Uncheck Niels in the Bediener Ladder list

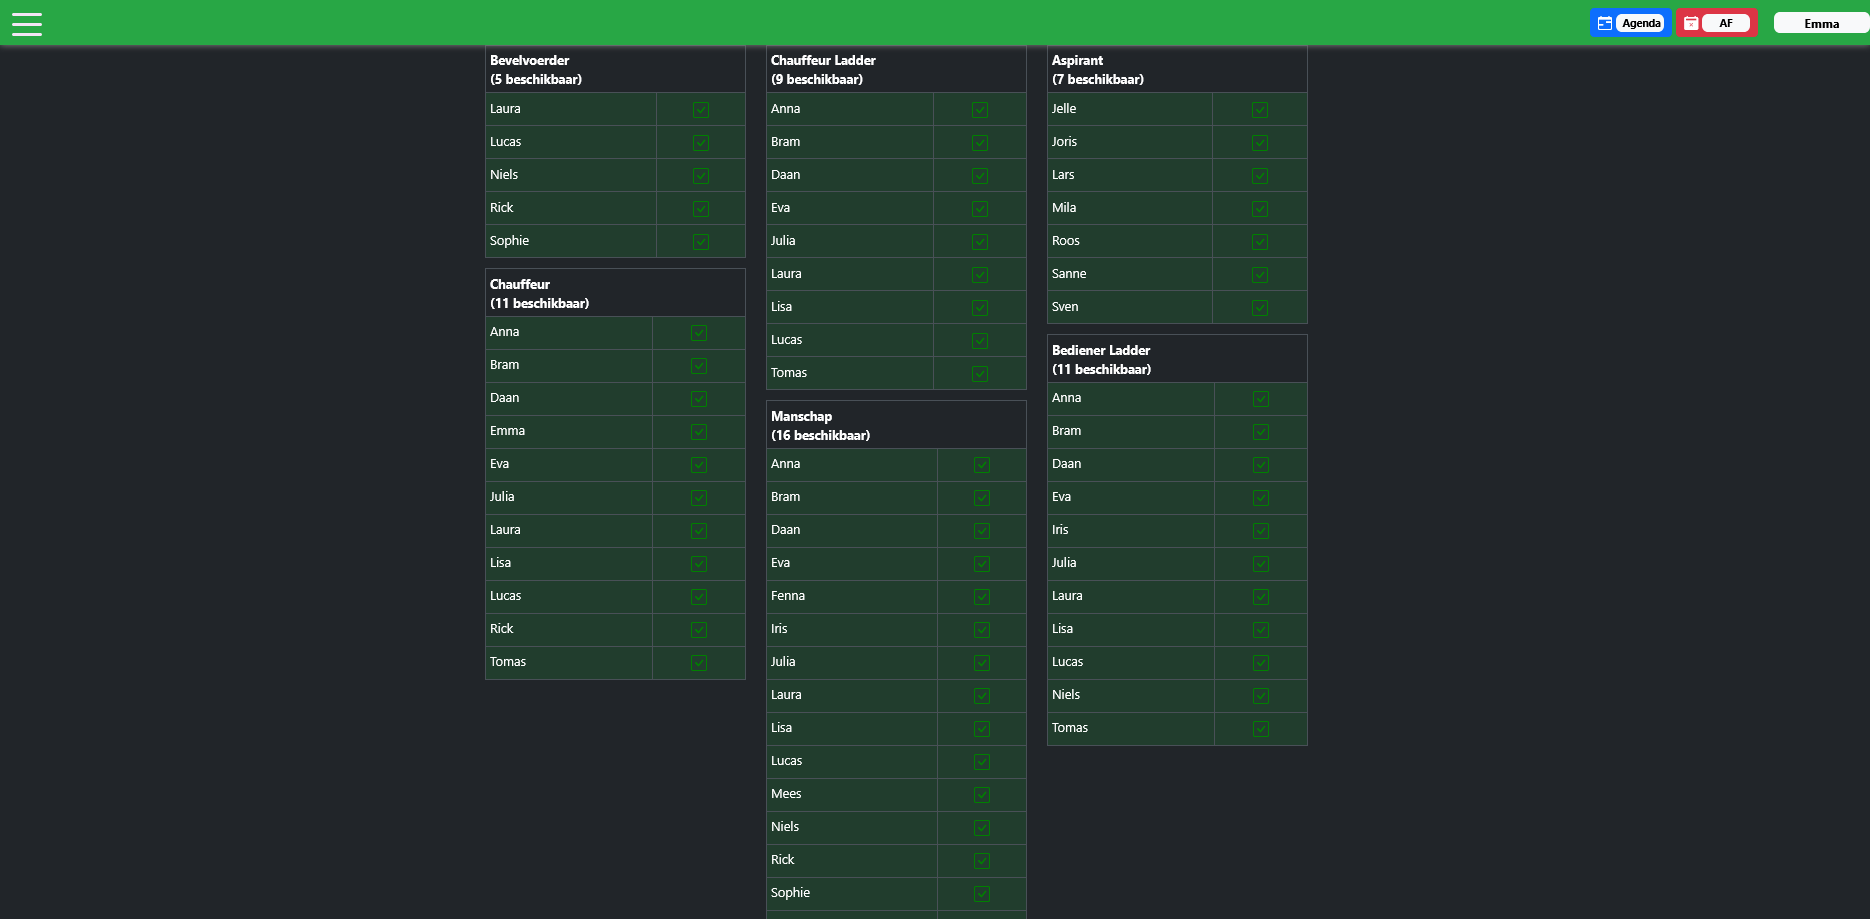point(1260,695)
